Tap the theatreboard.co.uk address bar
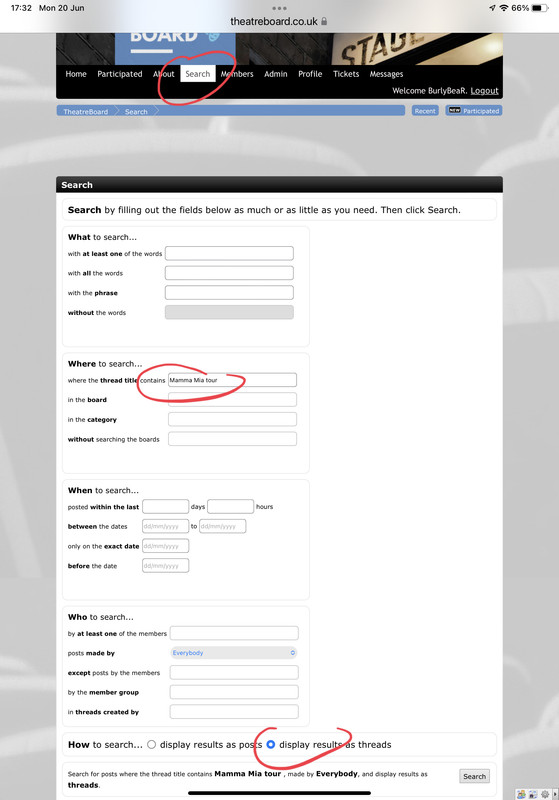This screenshot has height=800, width=559. click(279, 21)
